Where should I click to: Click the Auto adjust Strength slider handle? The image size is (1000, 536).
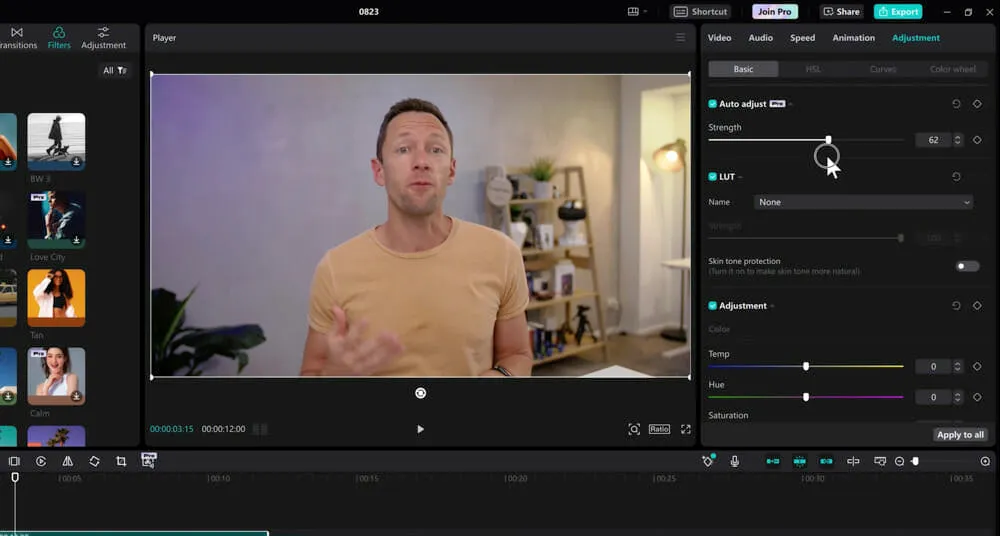pos(828,140)
